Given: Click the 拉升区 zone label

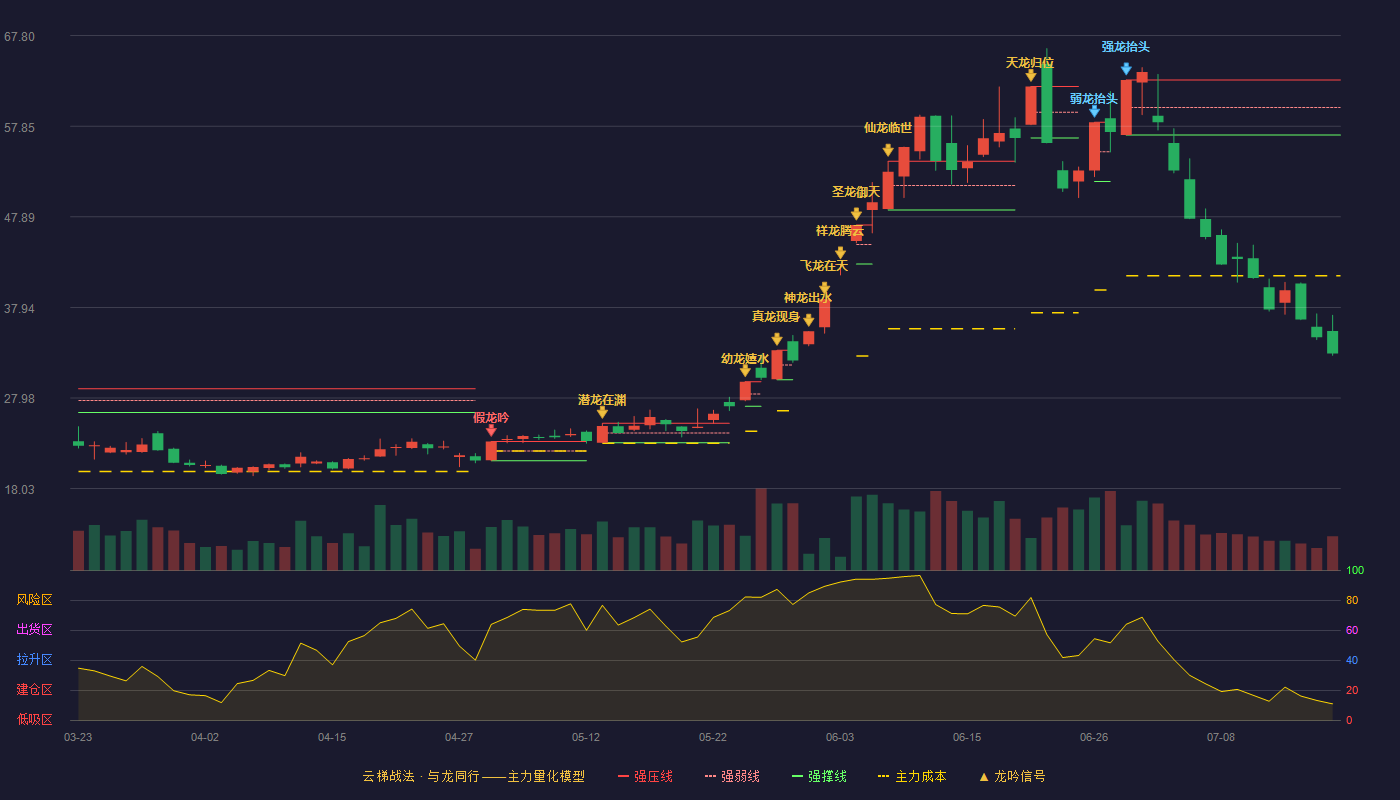Looking at the screenshot, I should tap(35, 660).
